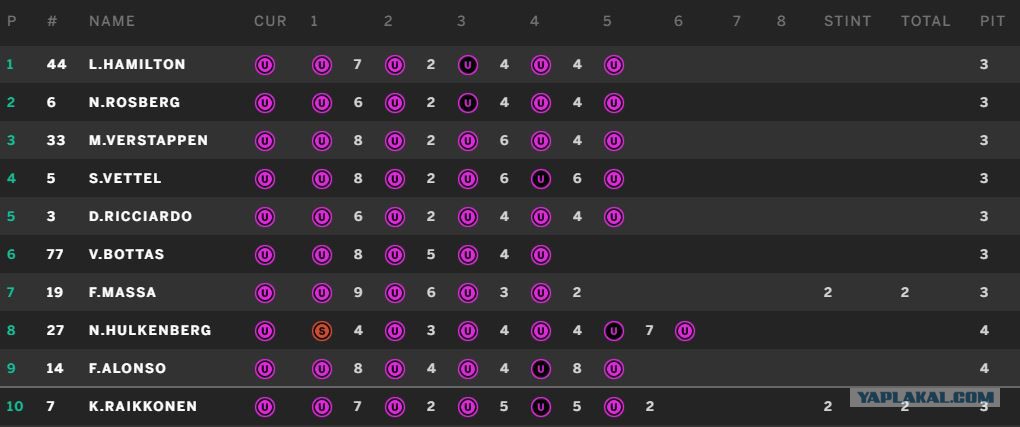This screenshot has width=1020, height=427.
Task: Click Raikkonen's dark stint 4 tyre icon
Action: [541, 407]
